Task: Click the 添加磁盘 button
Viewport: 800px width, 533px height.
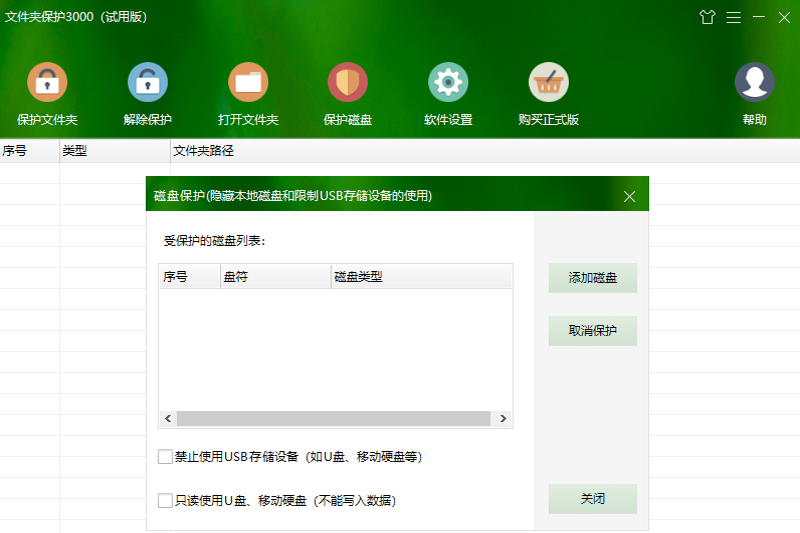Action: click(x=592, y=278)
